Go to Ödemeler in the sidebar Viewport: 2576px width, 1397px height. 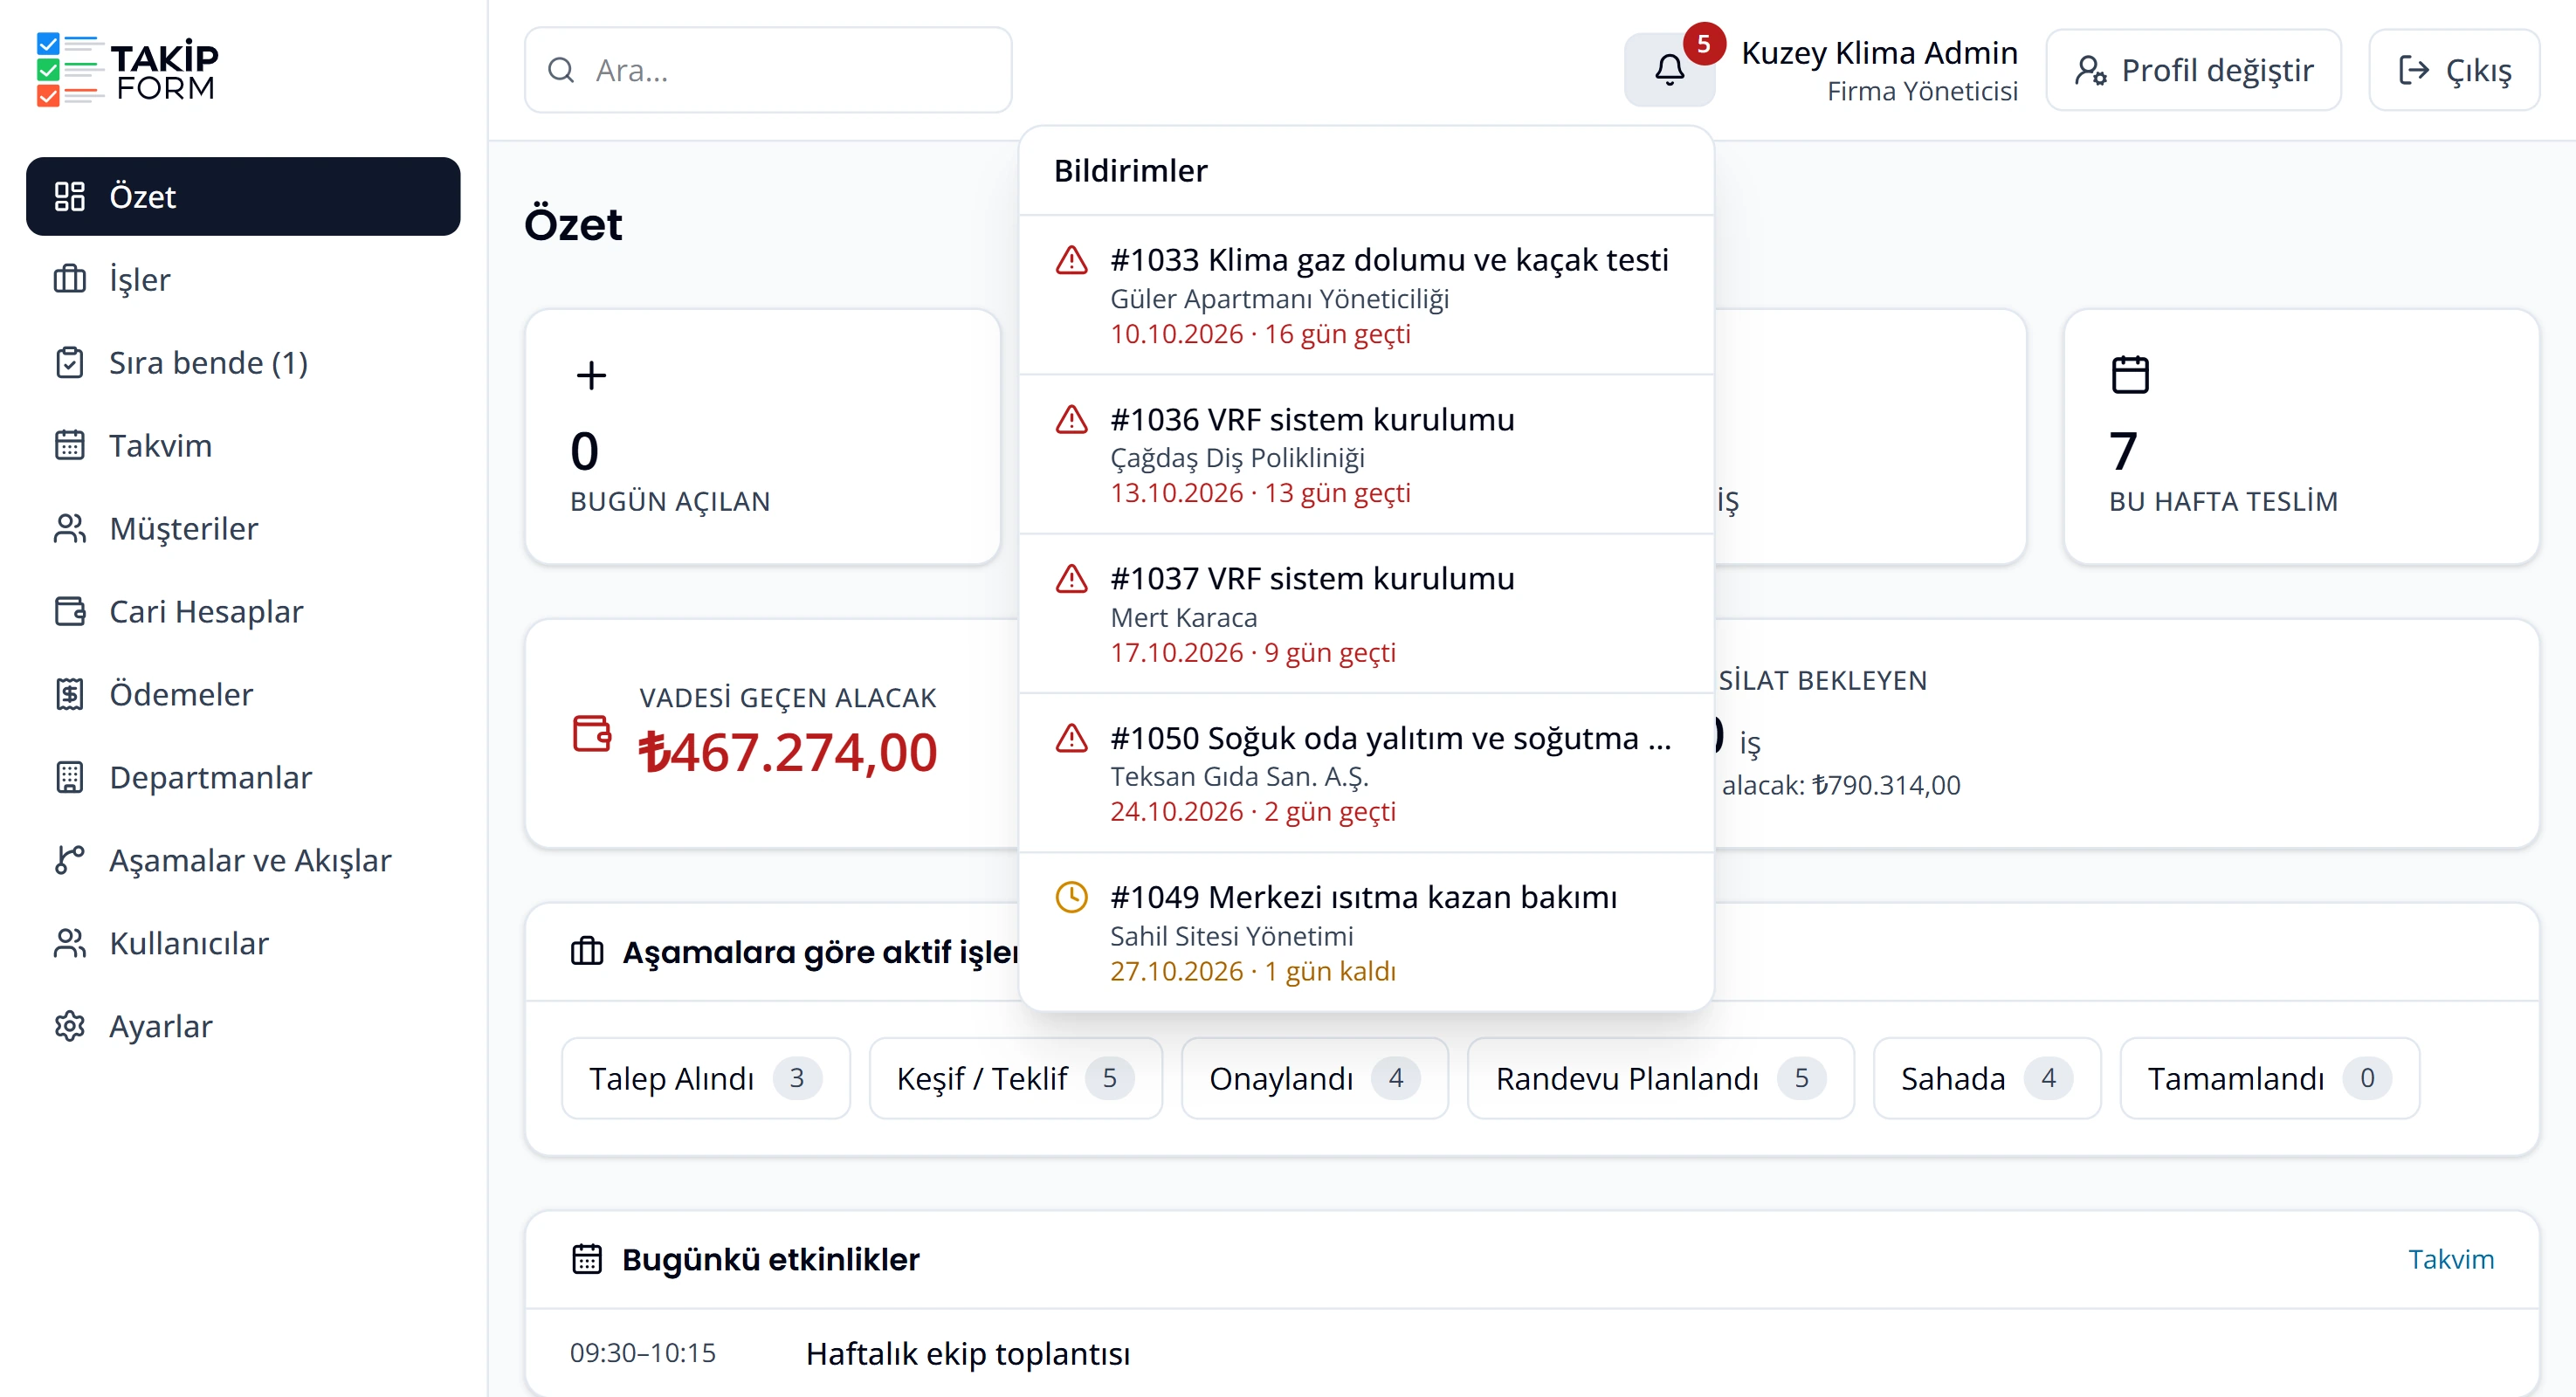click(243, 694)
